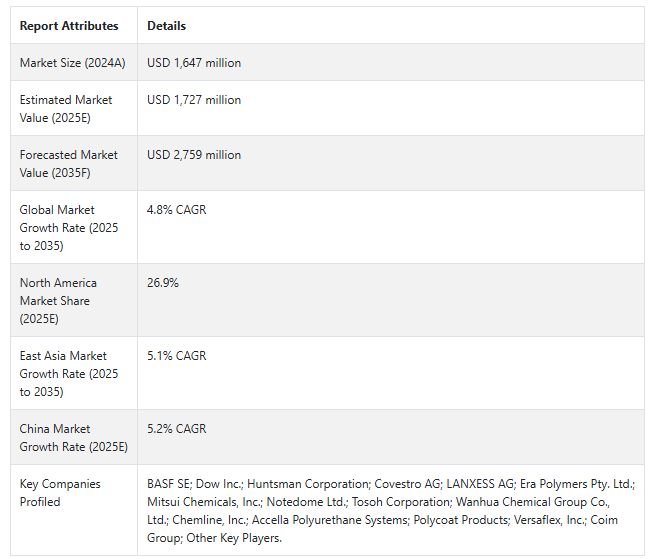
Task: Select the USD 2,759 million cell
Action: pyautogui.click(x=194, y=155)
